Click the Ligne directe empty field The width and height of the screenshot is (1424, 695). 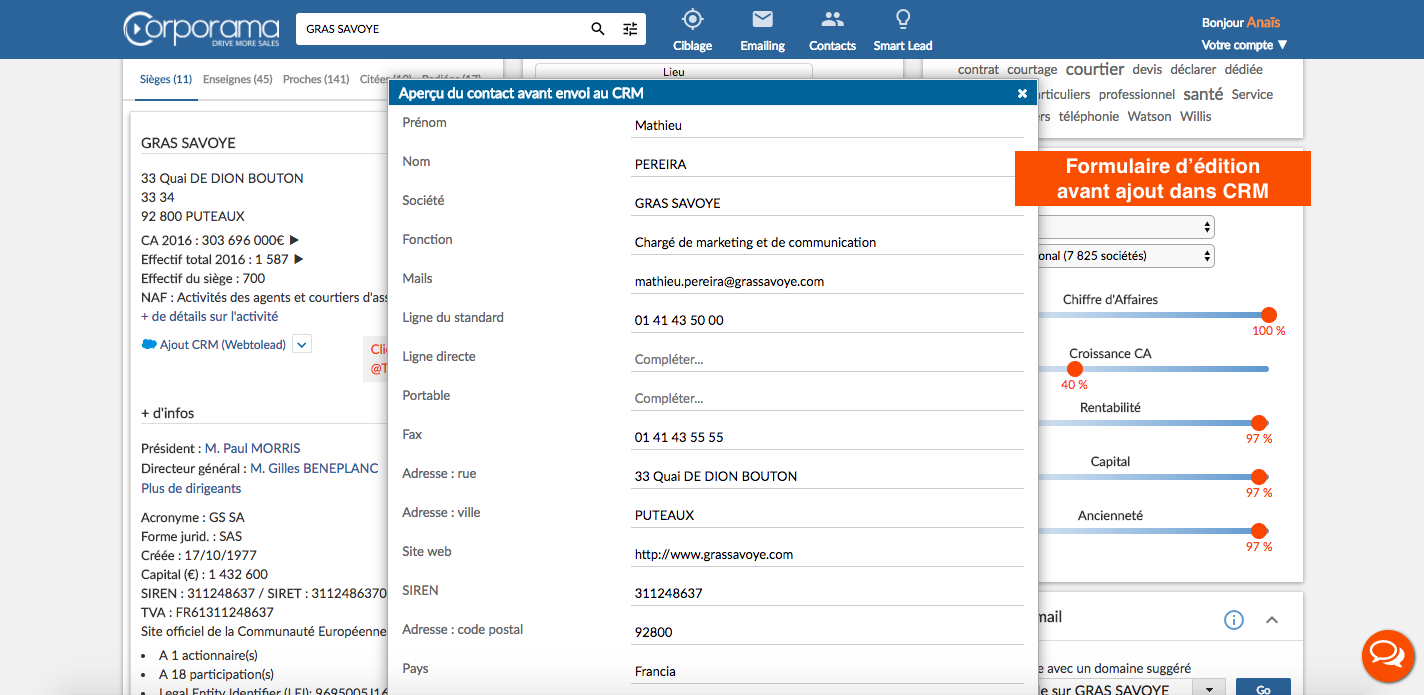click(x=827, y=359)
